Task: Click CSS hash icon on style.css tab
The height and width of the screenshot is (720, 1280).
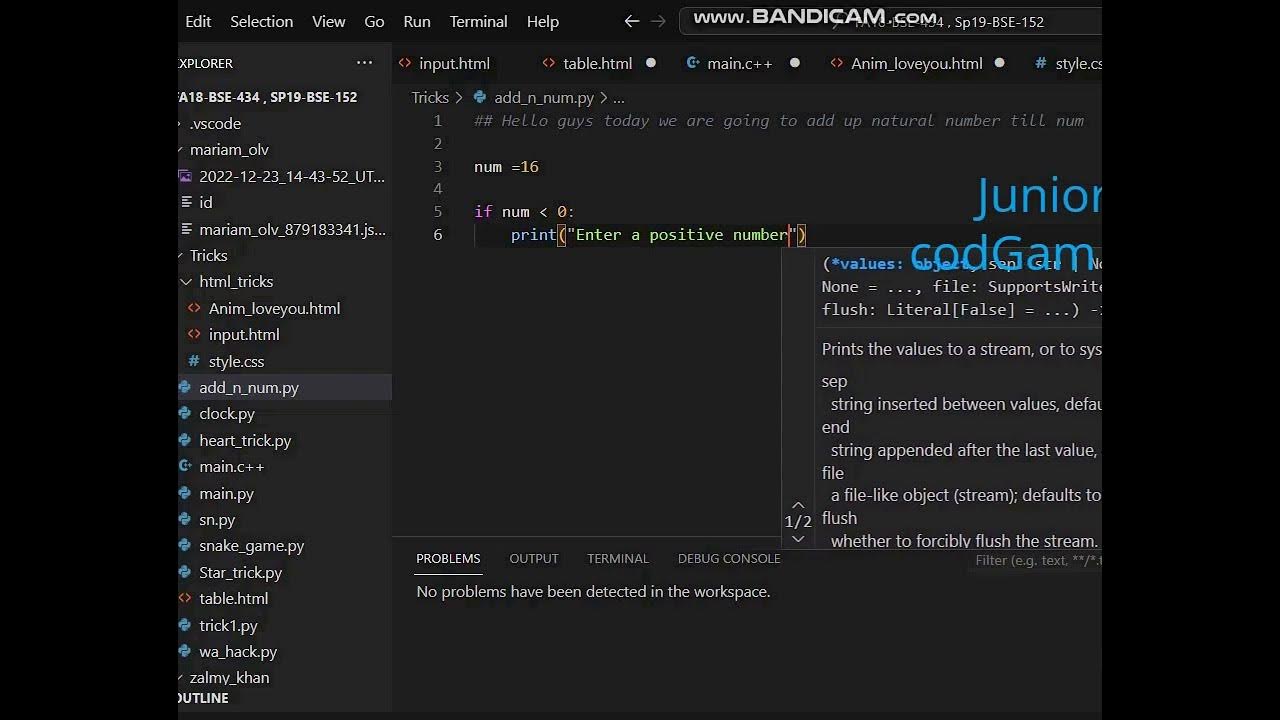Action: coord(1041,63)
